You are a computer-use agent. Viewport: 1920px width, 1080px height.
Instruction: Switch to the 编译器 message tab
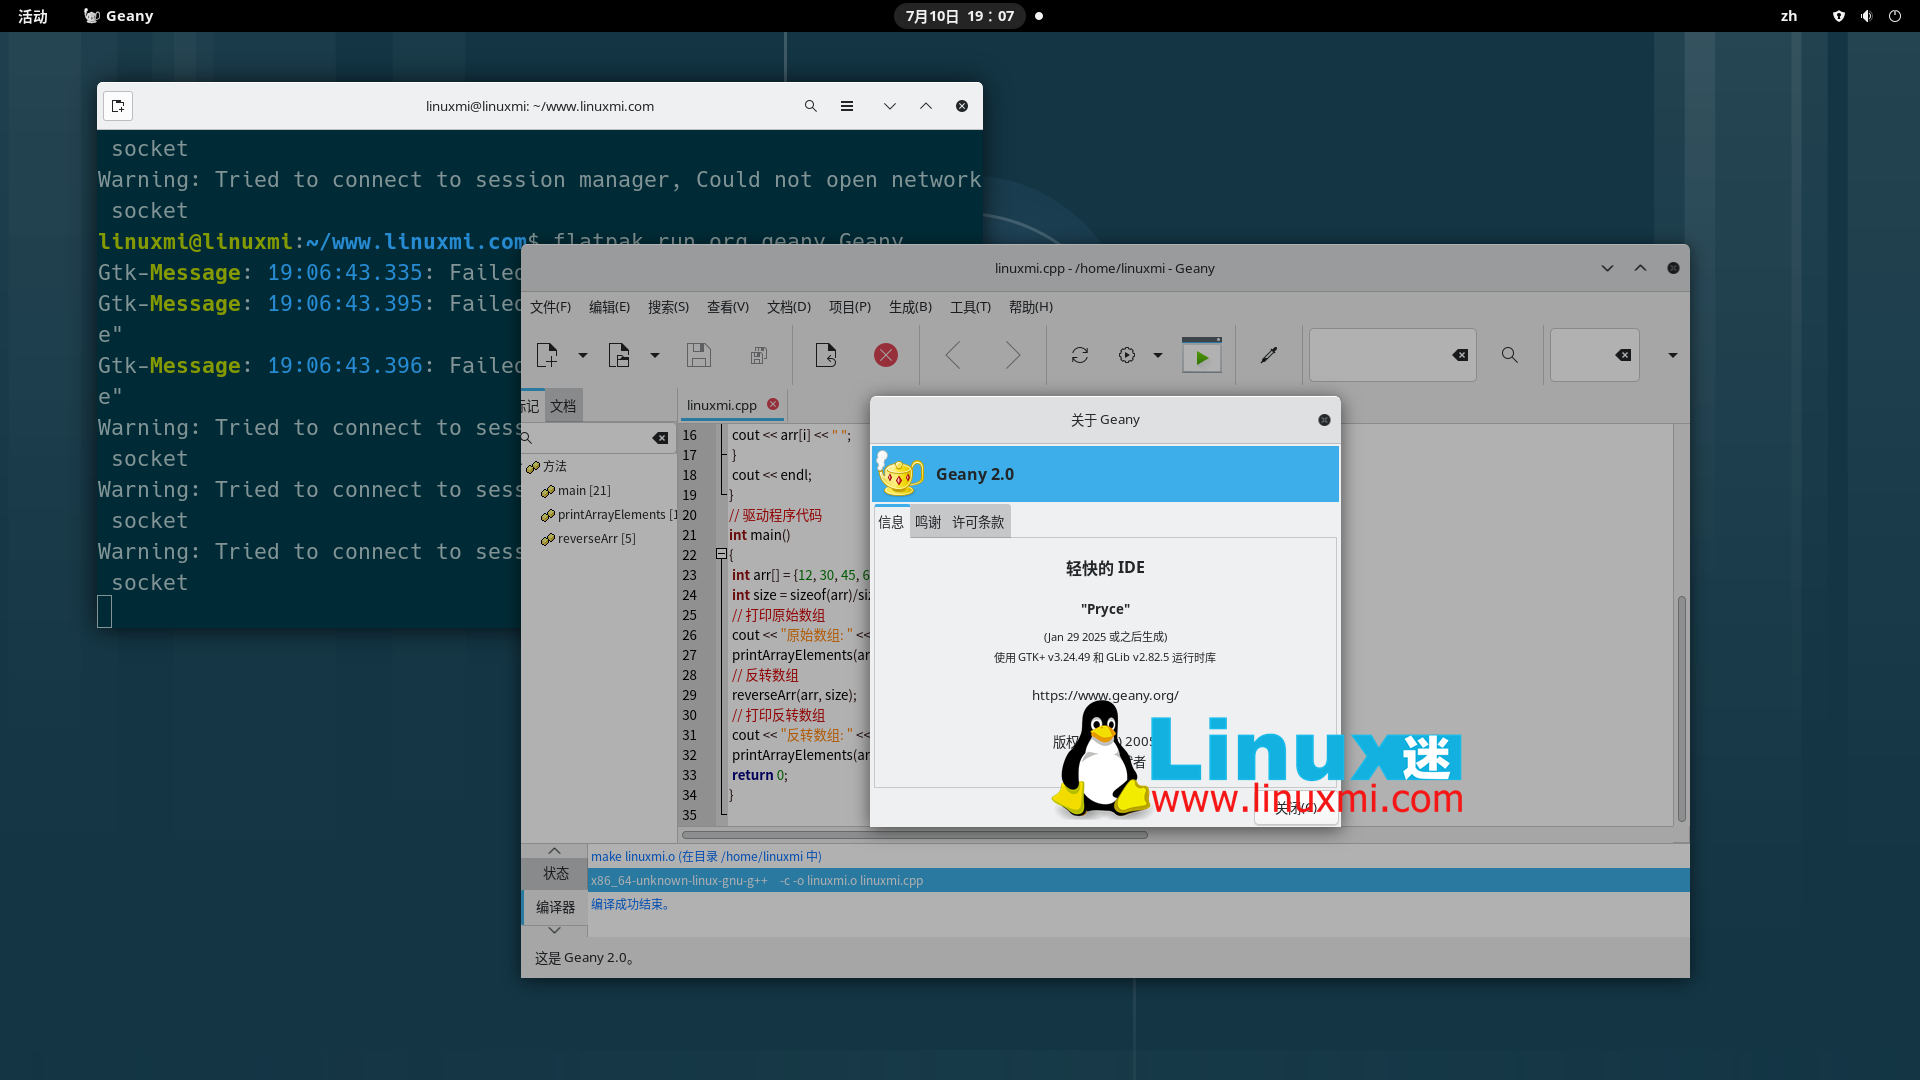click(x=555, y=907)
